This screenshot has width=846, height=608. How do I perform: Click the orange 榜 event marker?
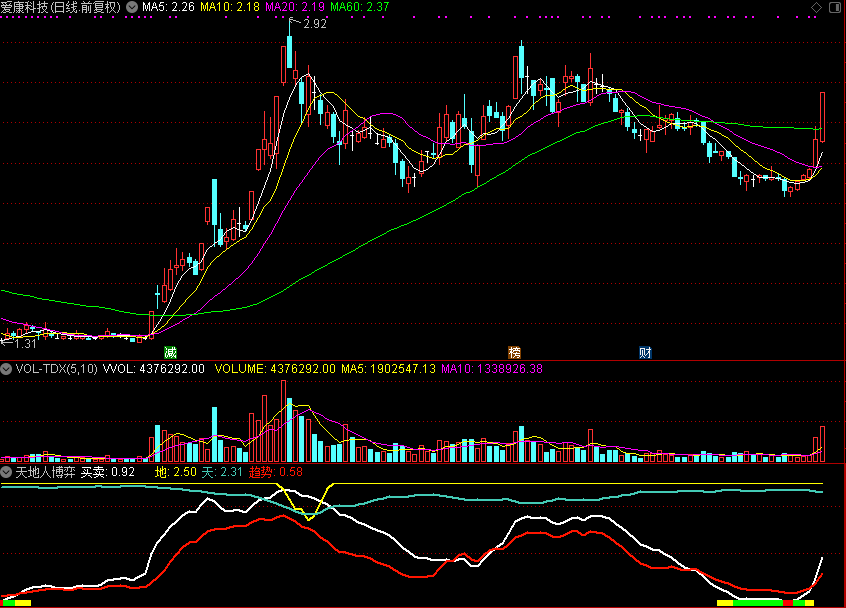click(515, 353)
